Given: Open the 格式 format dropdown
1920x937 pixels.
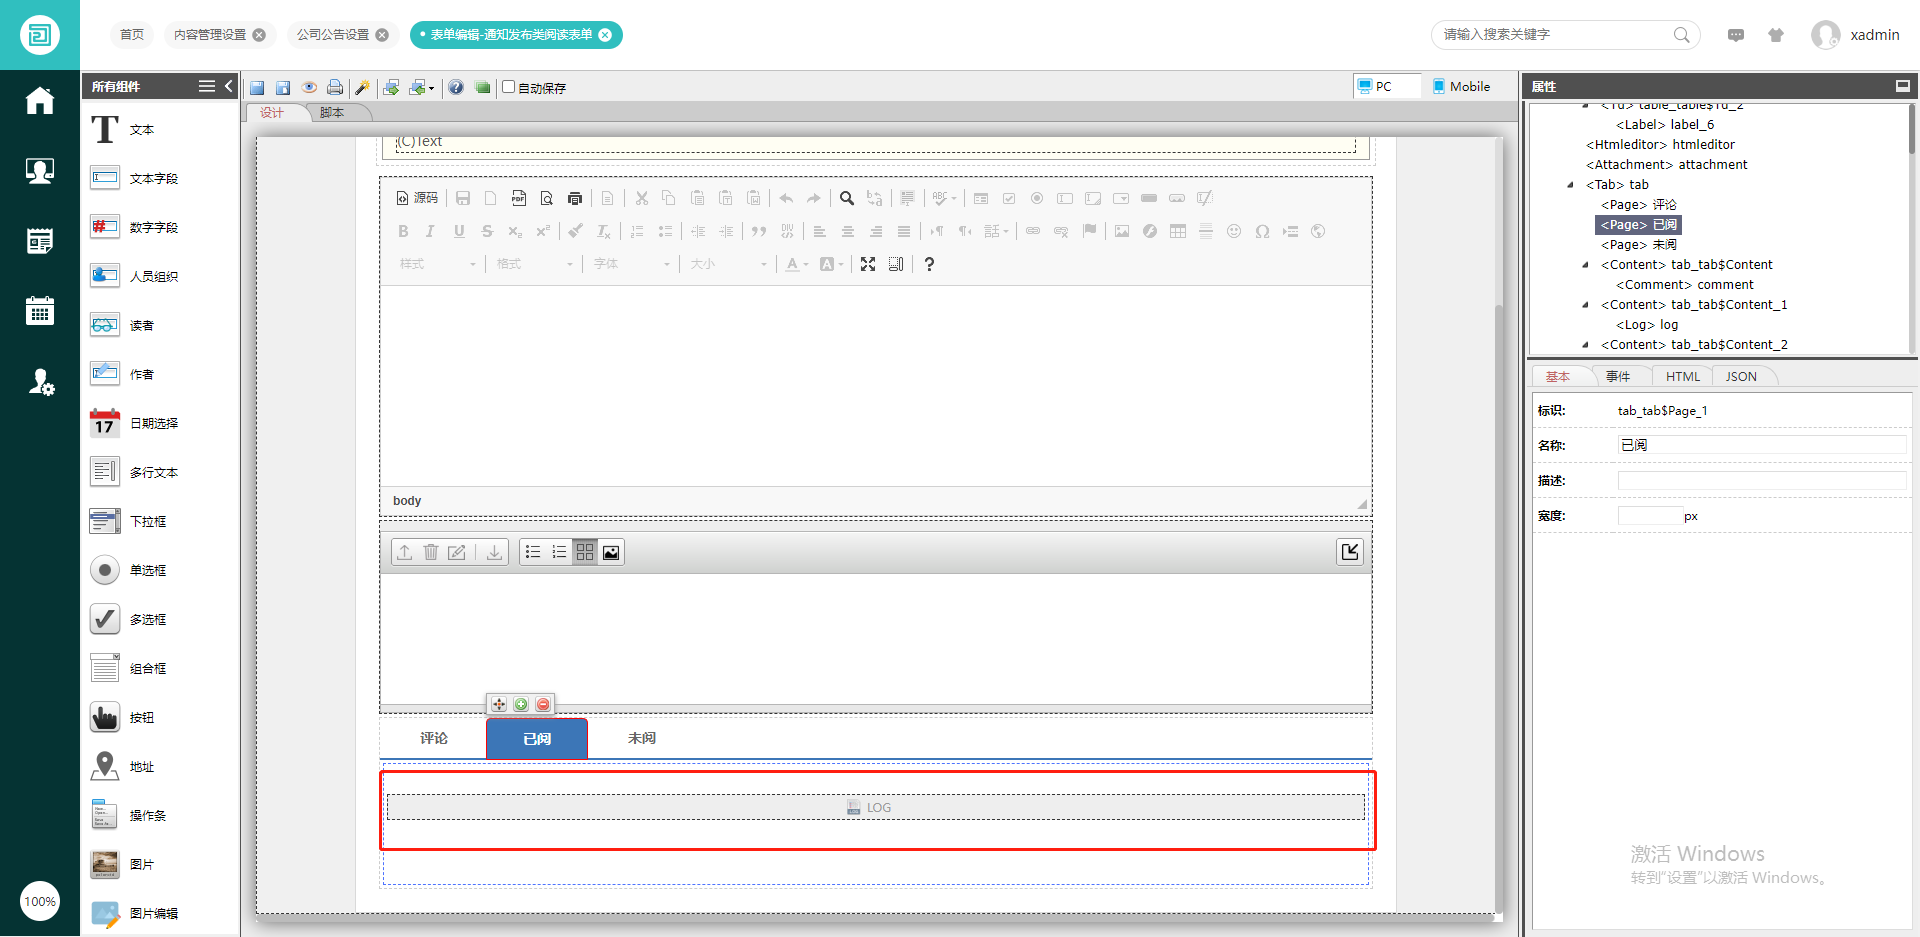Looking at the screenshot, I should pos(535,264).
